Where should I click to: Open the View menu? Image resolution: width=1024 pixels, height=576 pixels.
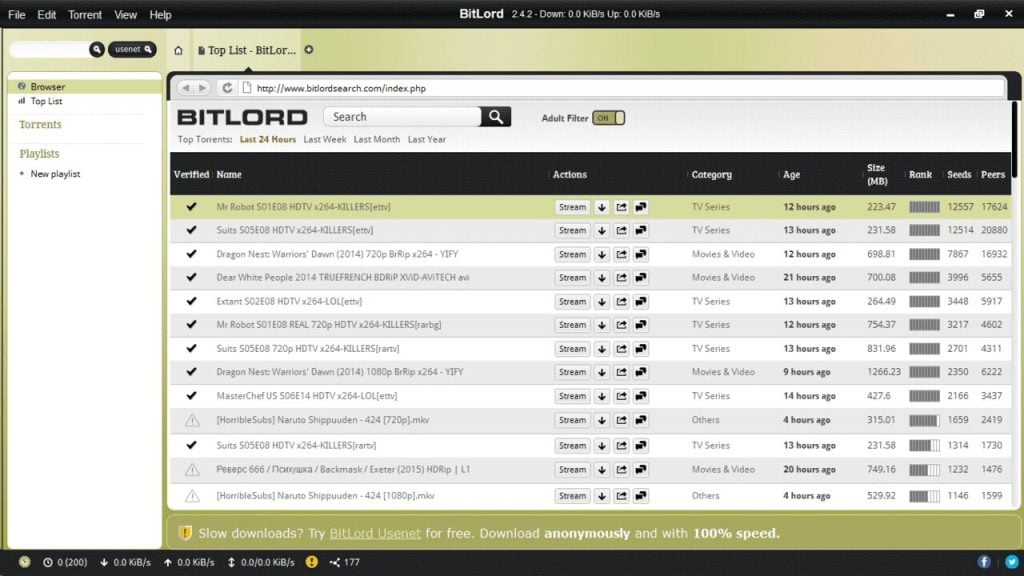coord(125,14)
